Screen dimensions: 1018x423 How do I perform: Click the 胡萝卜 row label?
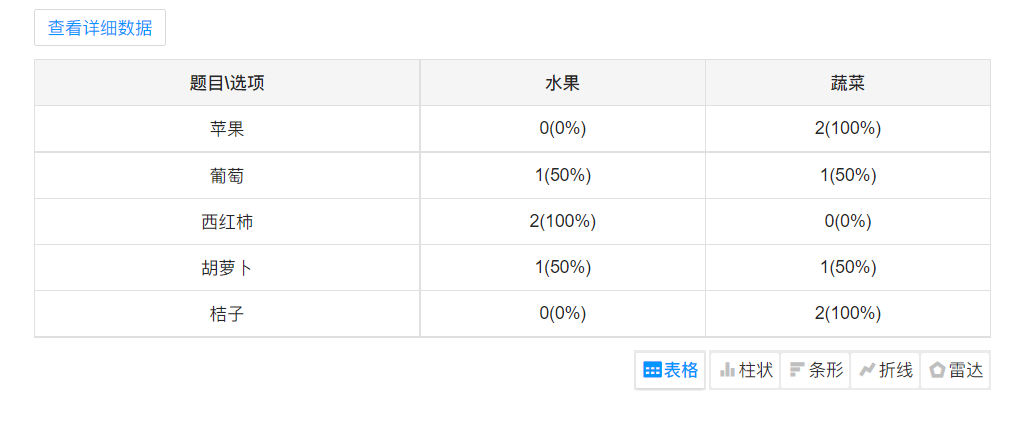tap(227, 268)
